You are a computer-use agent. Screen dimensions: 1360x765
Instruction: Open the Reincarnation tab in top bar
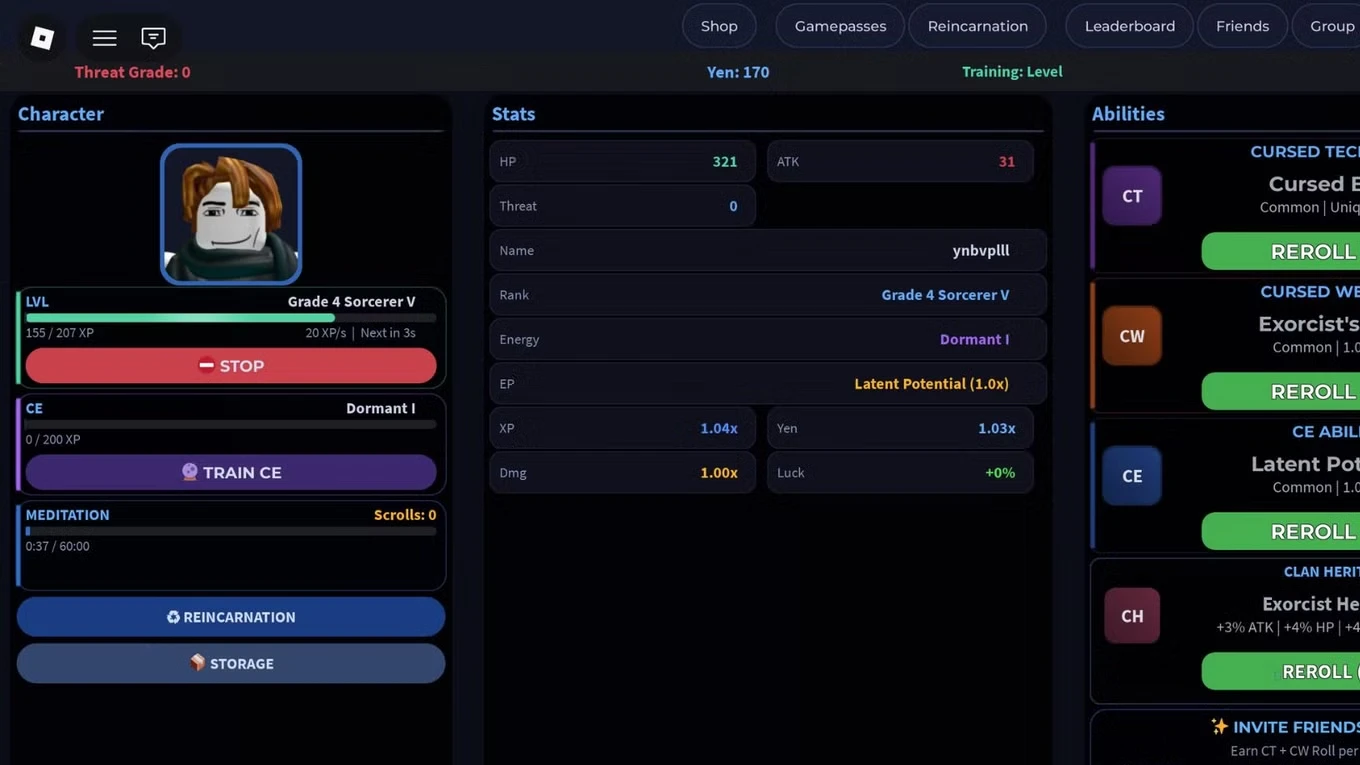pos(977,26)
